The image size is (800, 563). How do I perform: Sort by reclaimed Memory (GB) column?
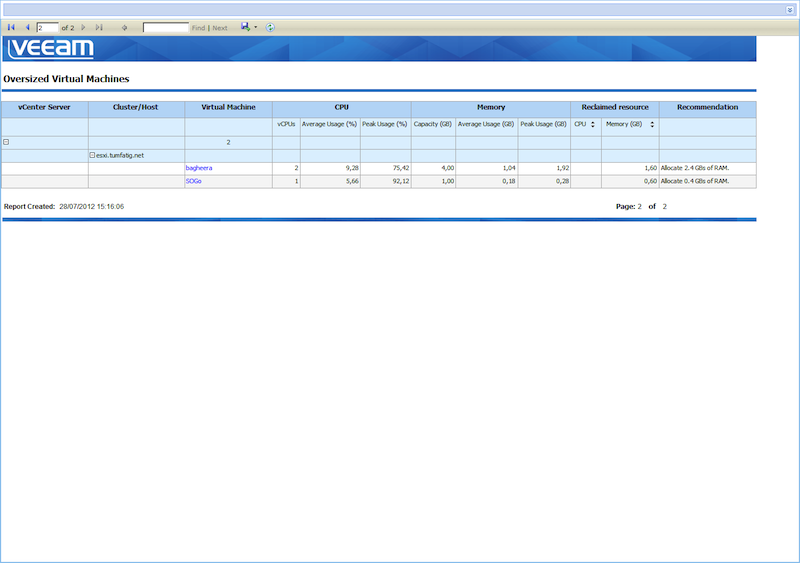point(652,125)
